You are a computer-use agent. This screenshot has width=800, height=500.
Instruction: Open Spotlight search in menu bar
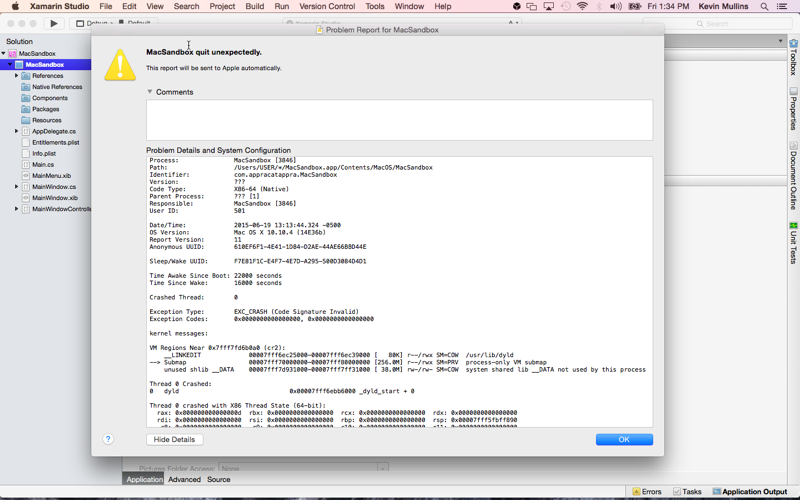pyautogui.click(x=764, y=7)
